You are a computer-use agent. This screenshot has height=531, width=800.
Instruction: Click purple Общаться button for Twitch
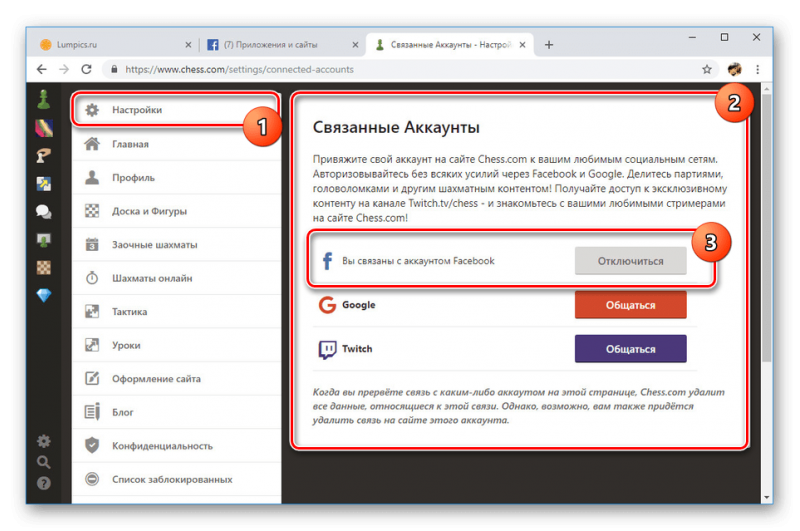point(631,349)
